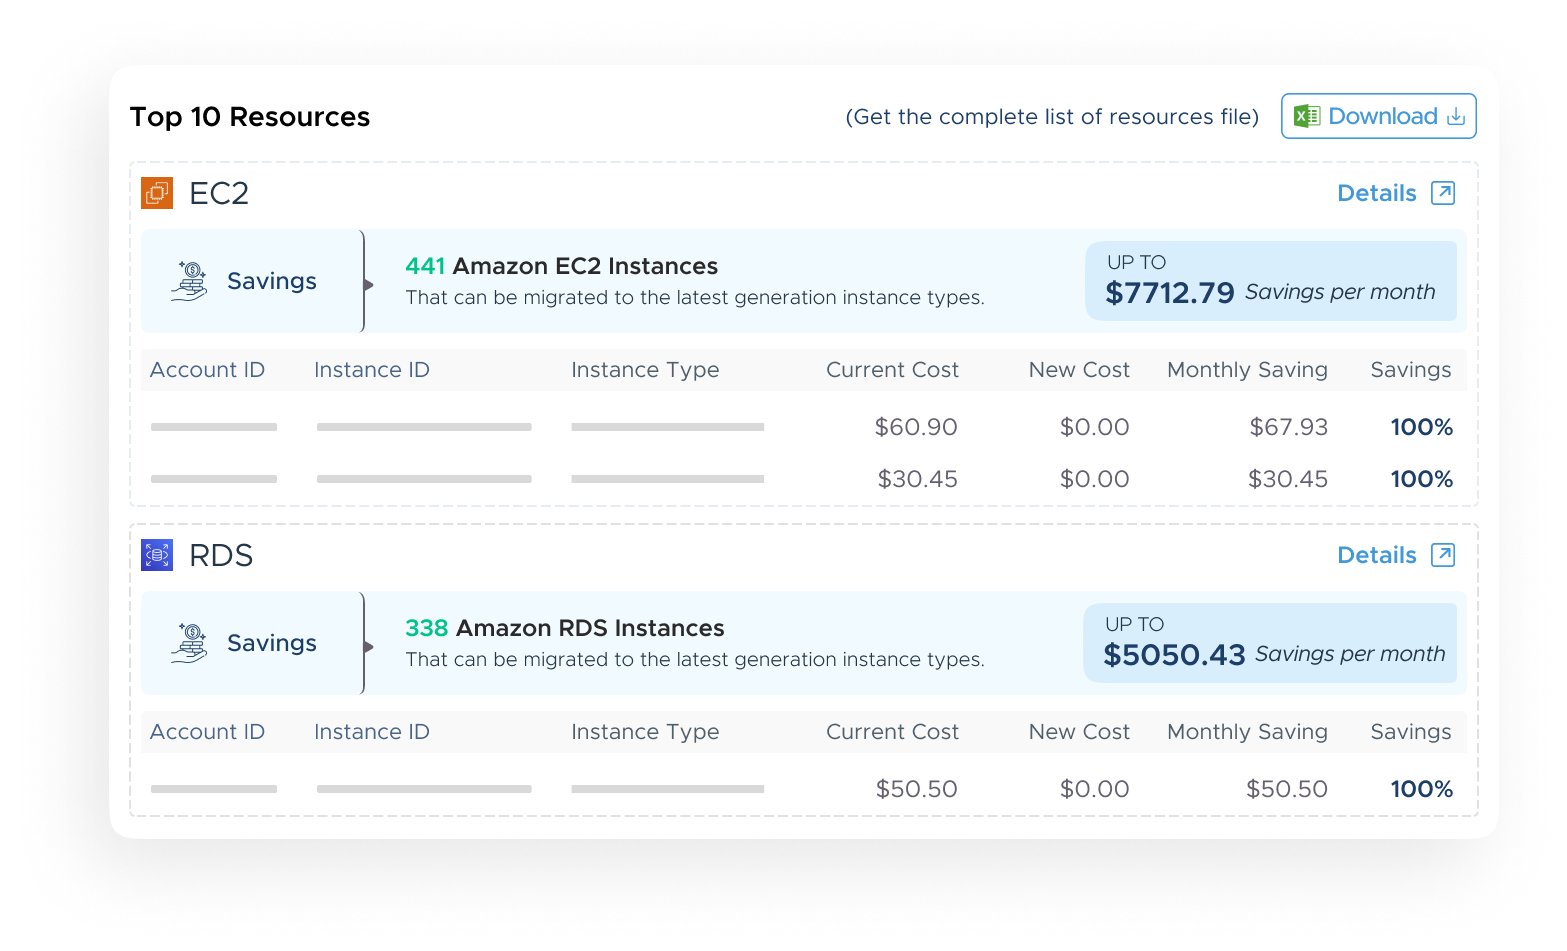Open RDS Details
Image resolution: width=1567 pixels, height=951 pixels.
[1377, 554]
